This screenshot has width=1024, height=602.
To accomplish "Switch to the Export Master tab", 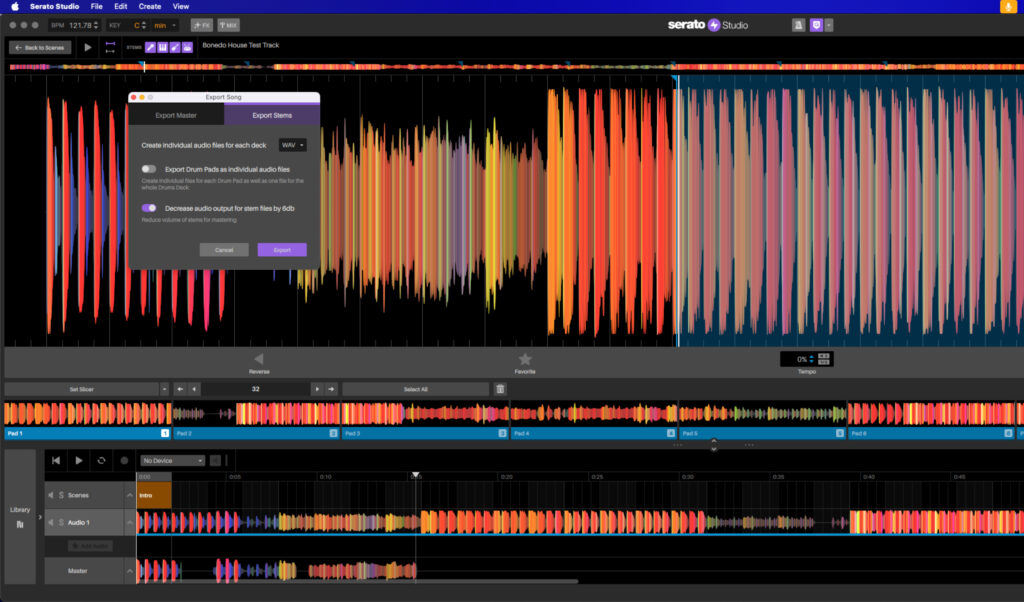I will [176, 115].
